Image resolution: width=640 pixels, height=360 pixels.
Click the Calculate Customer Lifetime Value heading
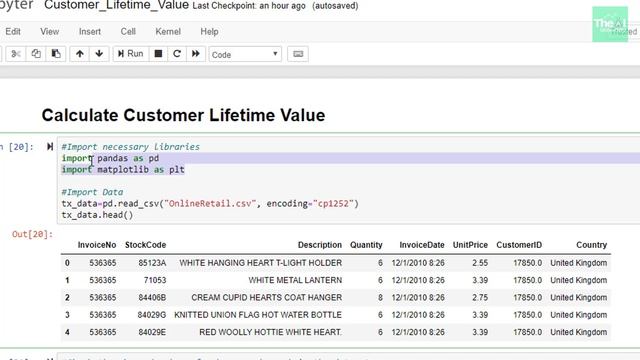[x=183, y=115]
